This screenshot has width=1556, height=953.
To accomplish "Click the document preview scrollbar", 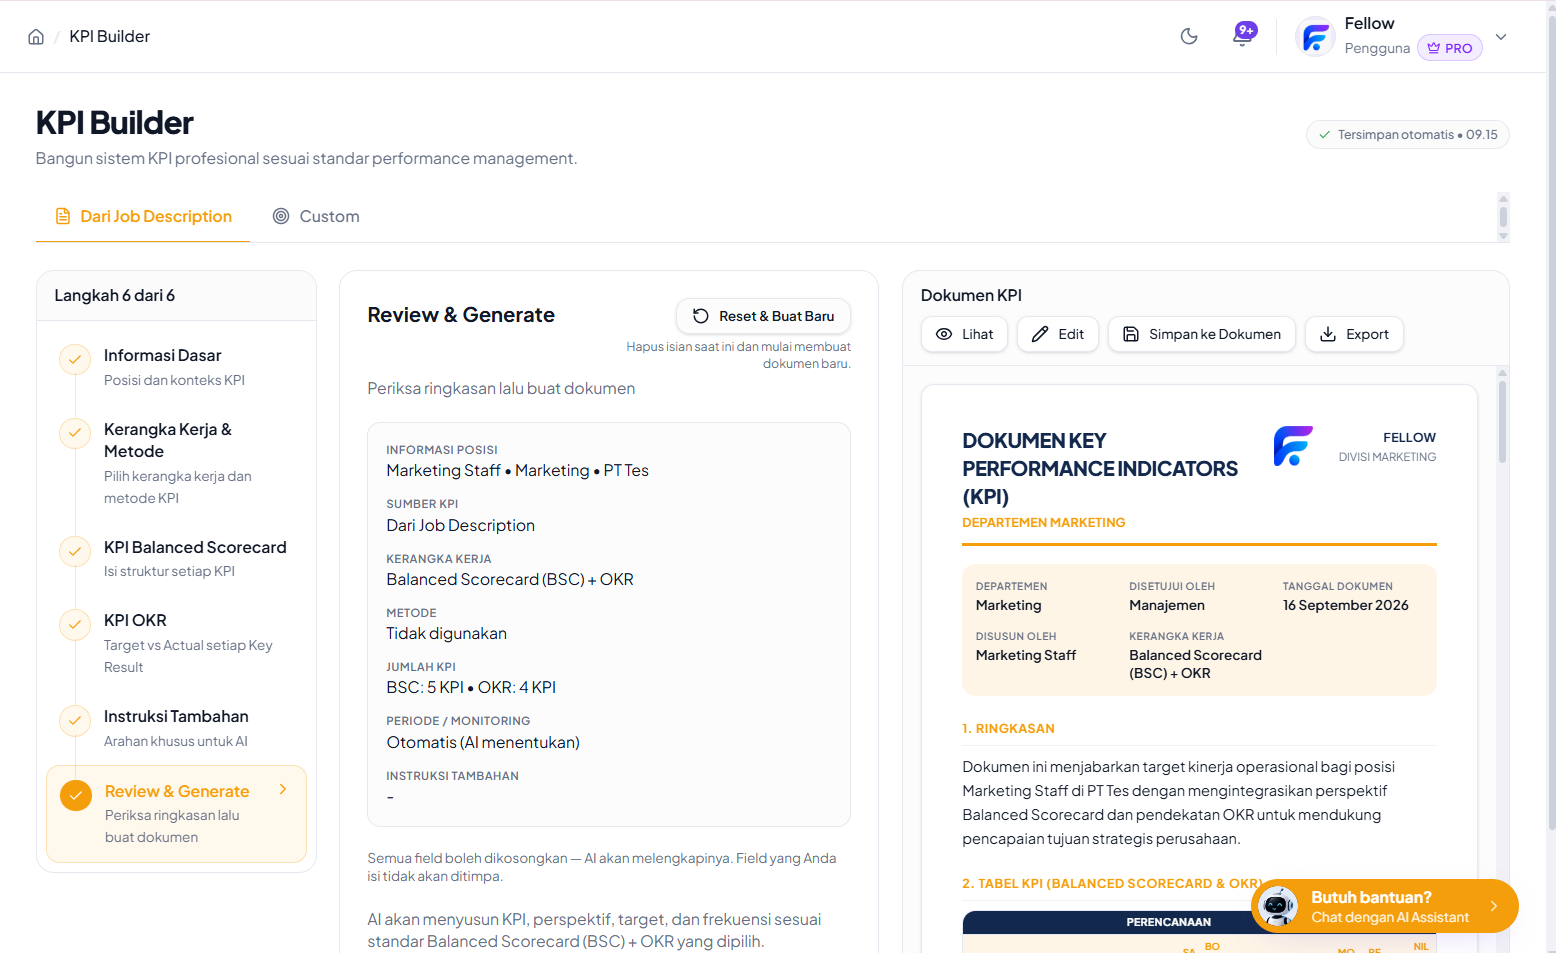I will (1502, 420).
